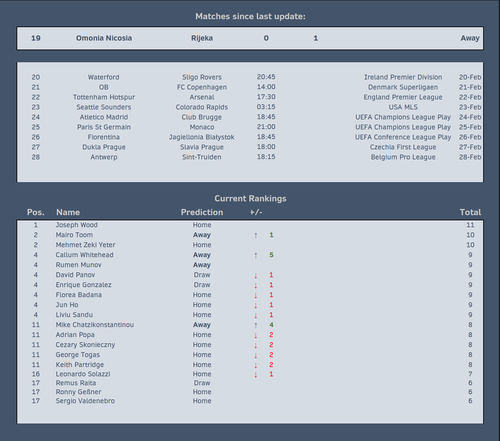Screen dimensions: 500x441
Task: Click 'Denmark Superligaen' league name
Action: [403, 87]
